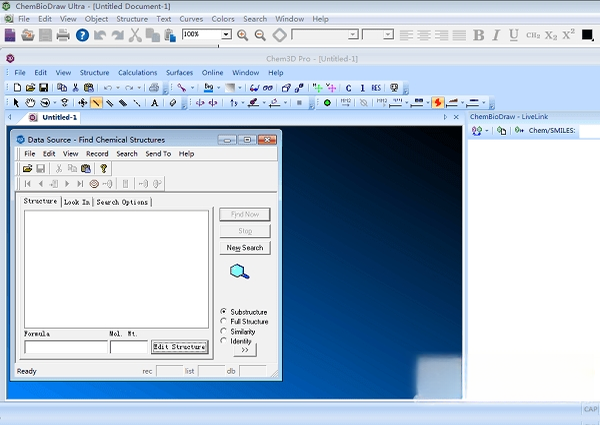Open the ChemBioDraw font name dropdown

tap(352, 34)
